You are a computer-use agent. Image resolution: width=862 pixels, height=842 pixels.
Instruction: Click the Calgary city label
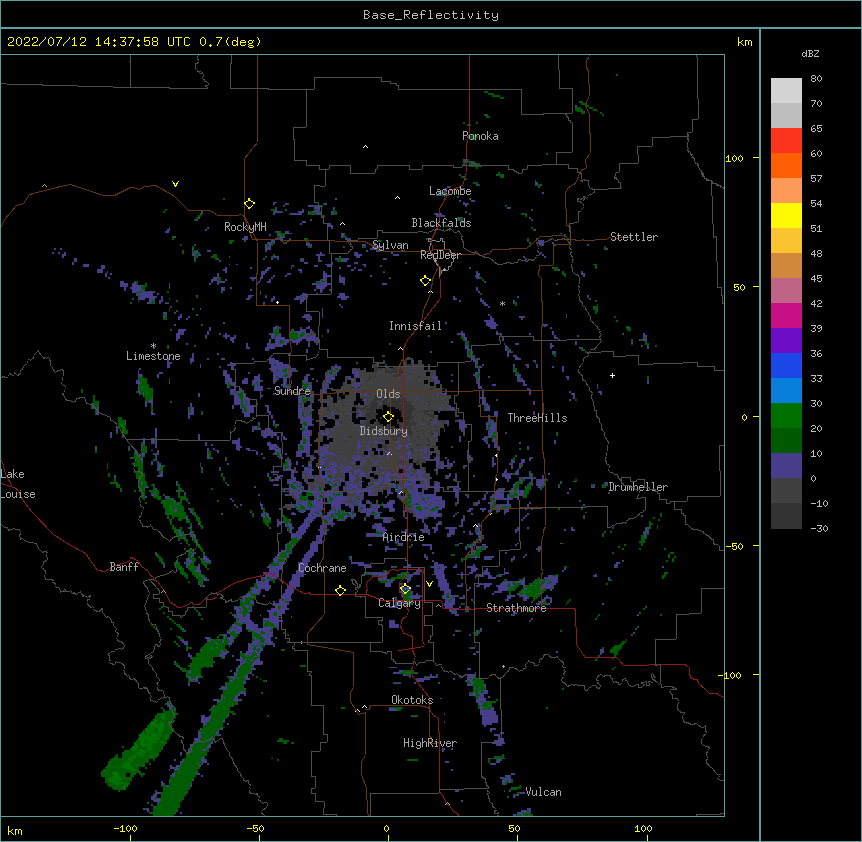399,603
